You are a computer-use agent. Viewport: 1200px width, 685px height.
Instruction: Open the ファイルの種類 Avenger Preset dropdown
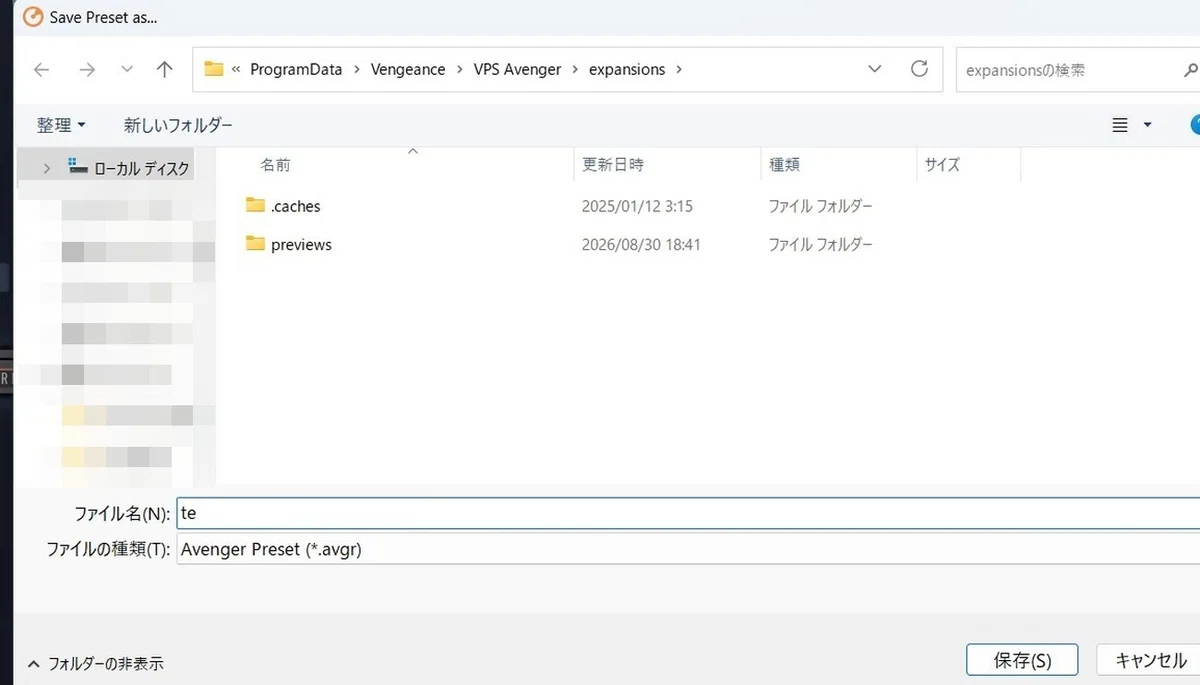[688, 549]
